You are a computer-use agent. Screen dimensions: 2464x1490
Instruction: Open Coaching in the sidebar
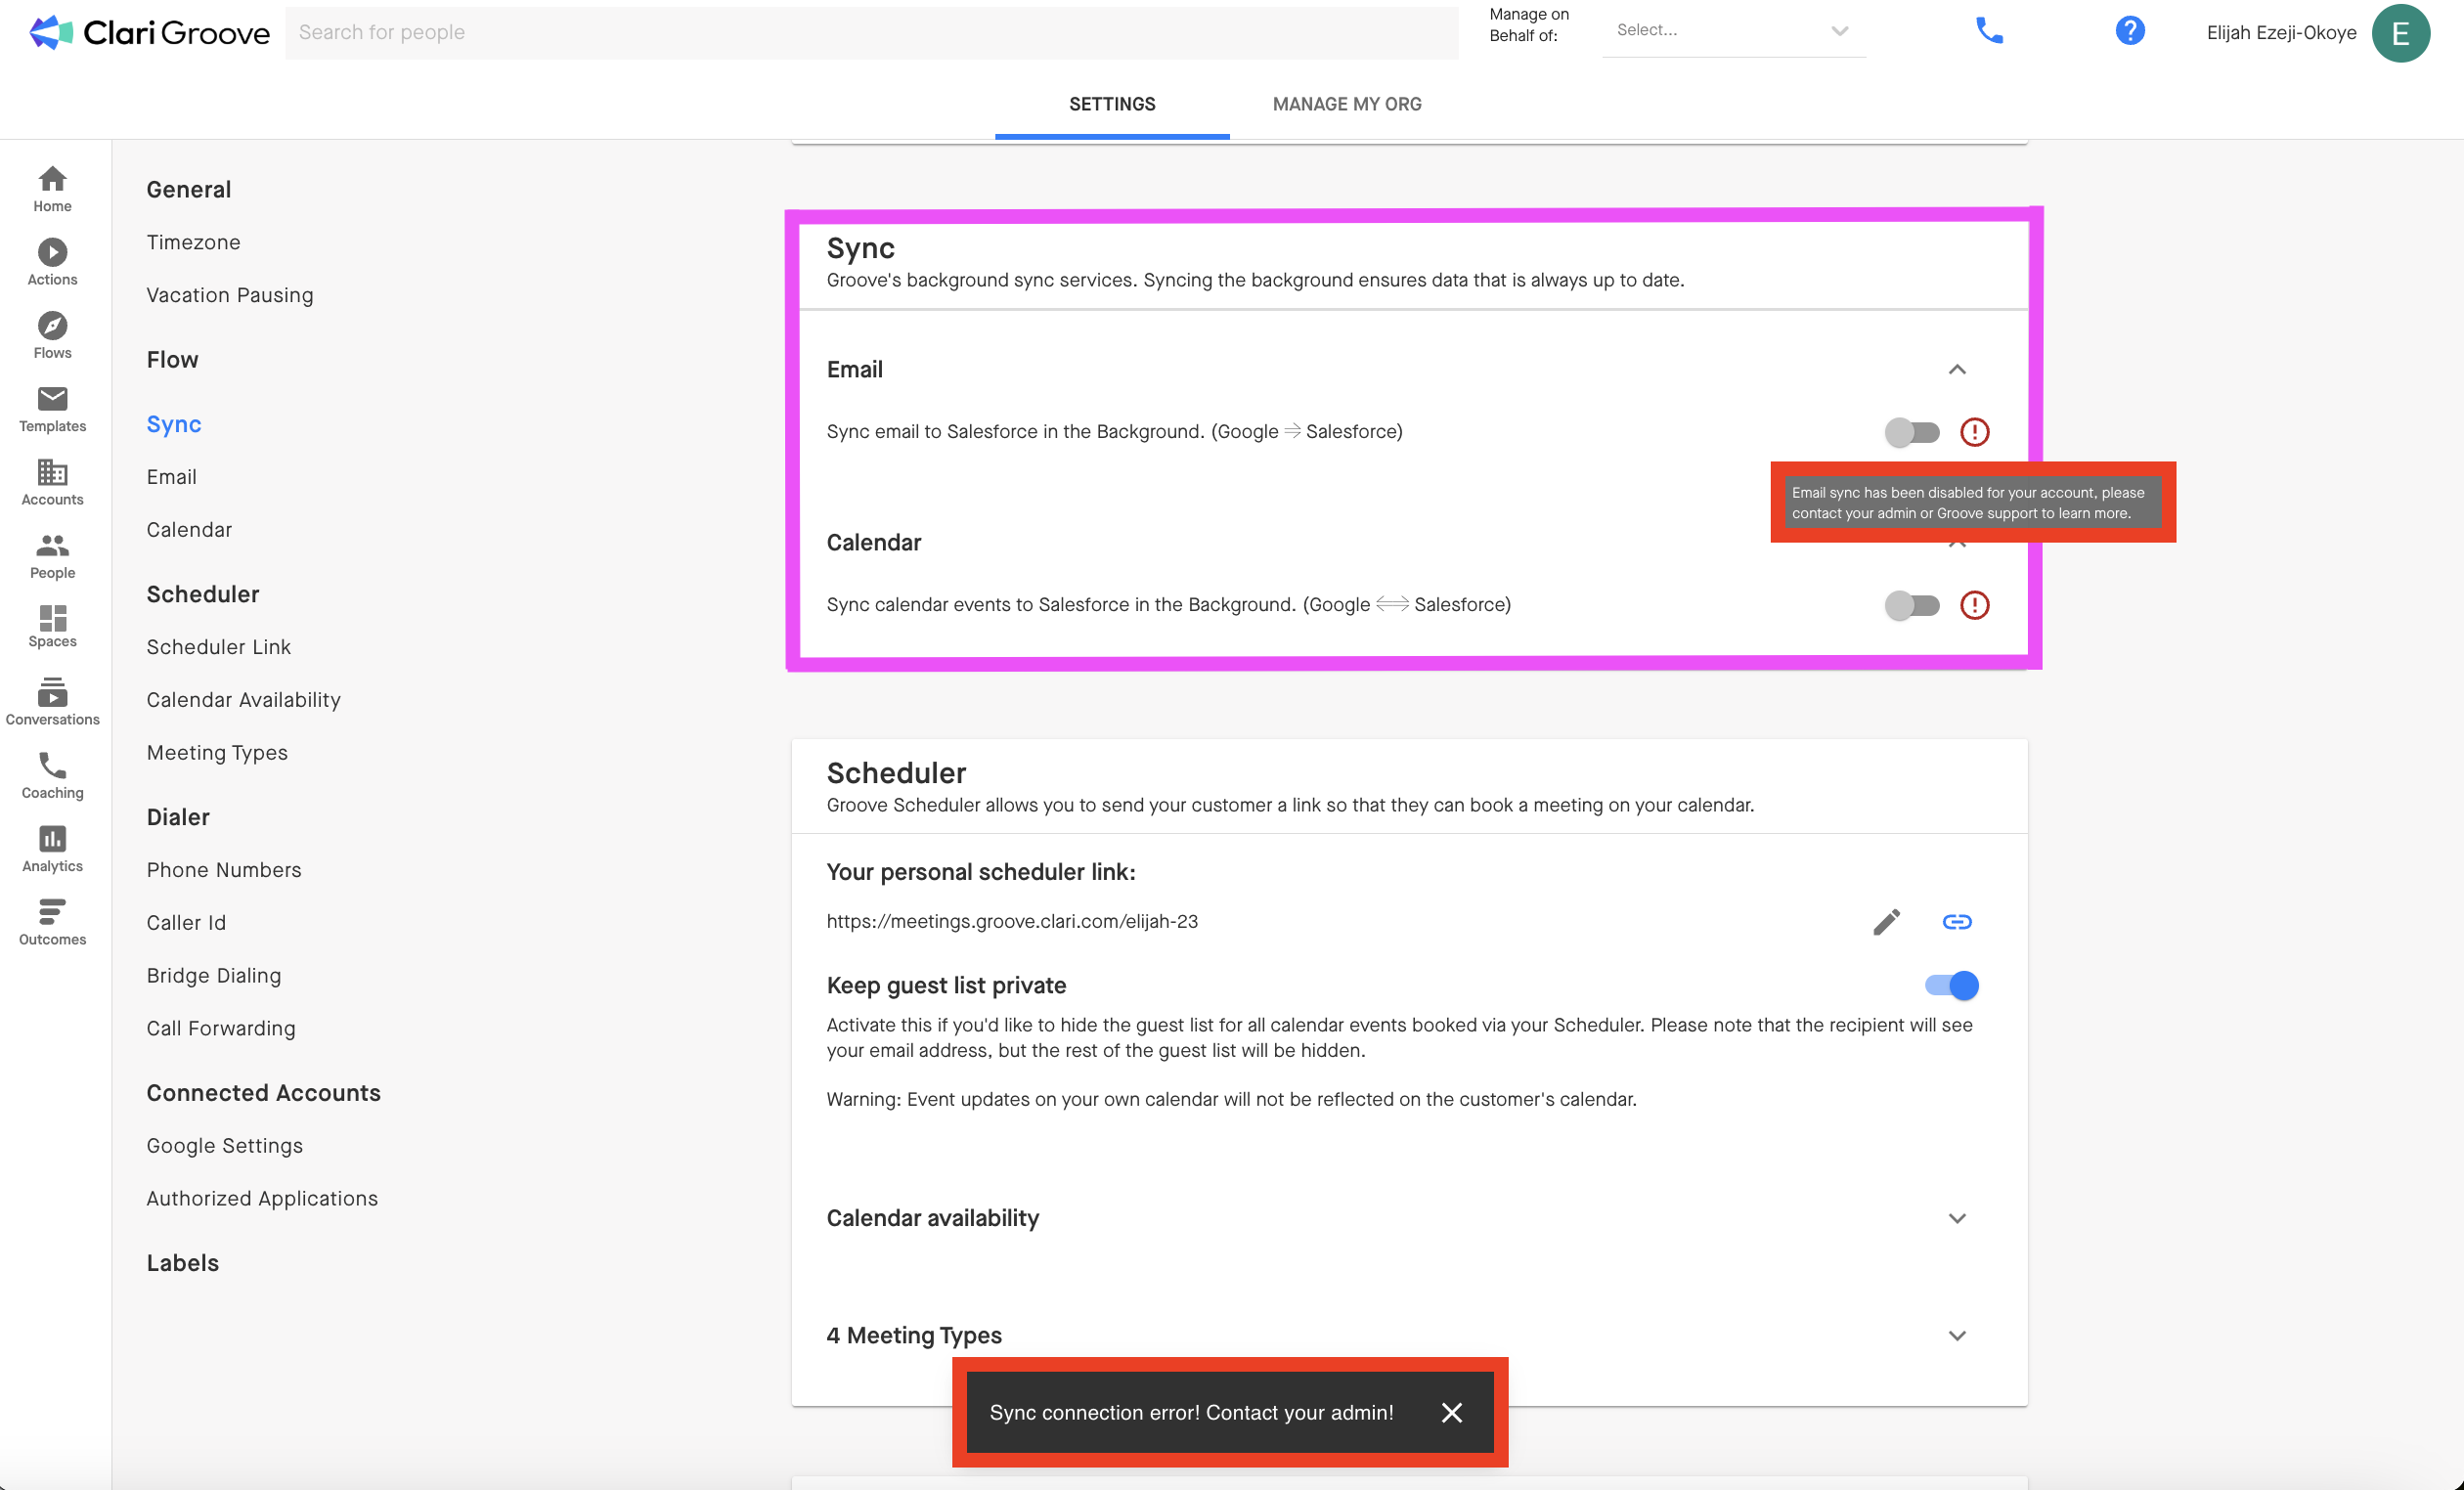[x=52, y=775]
